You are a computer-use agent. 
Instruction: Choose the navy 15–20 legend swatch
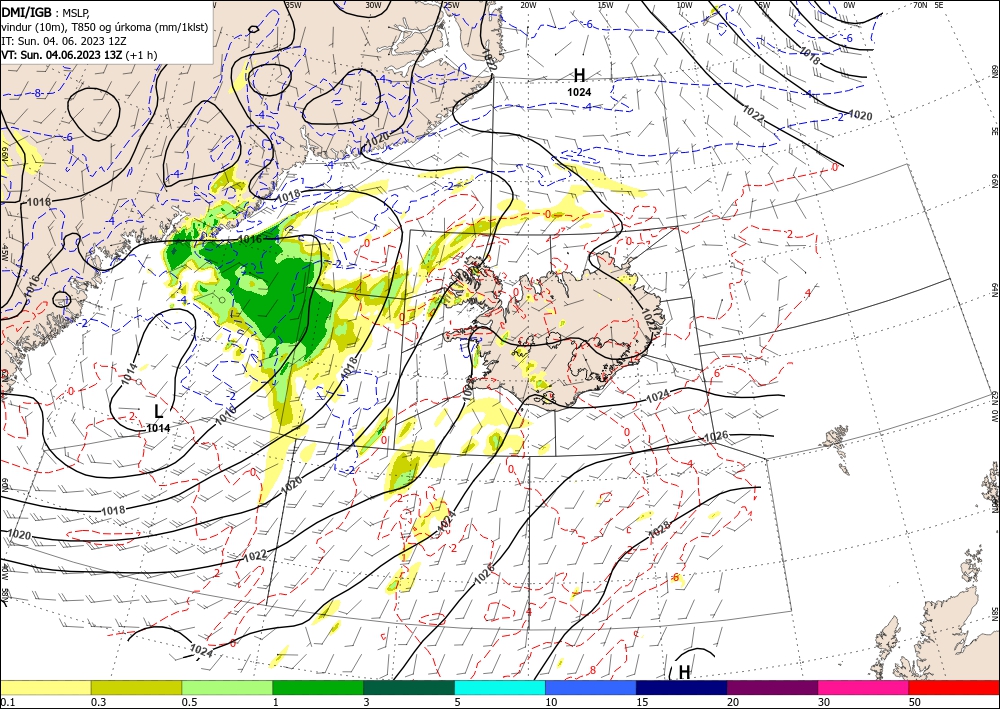point(682,687)
